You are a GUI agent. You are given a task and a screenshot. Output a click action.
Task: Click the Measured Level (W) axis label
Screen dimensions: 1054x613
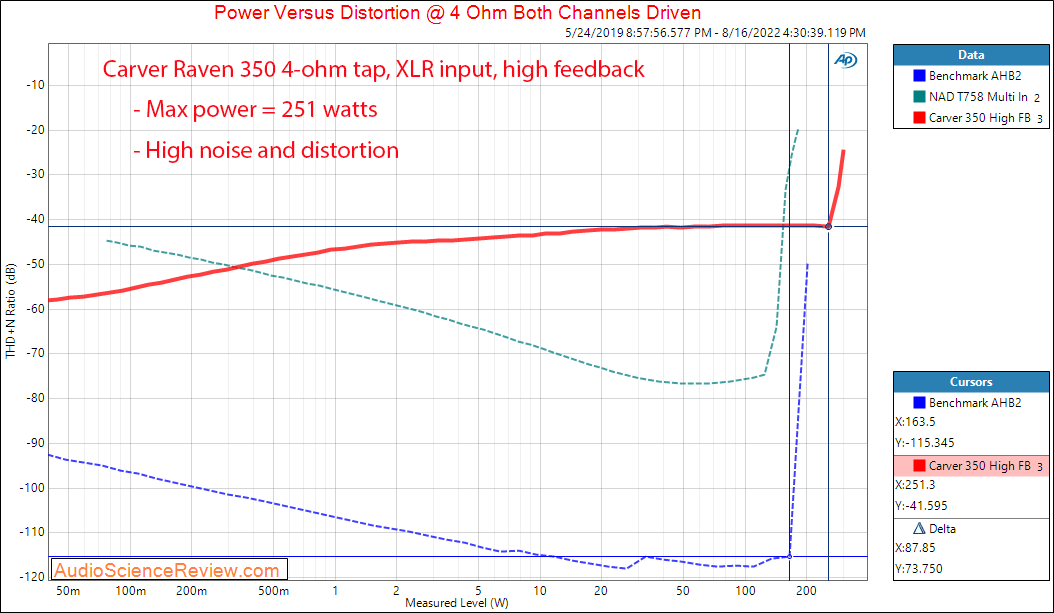point(457,603)
